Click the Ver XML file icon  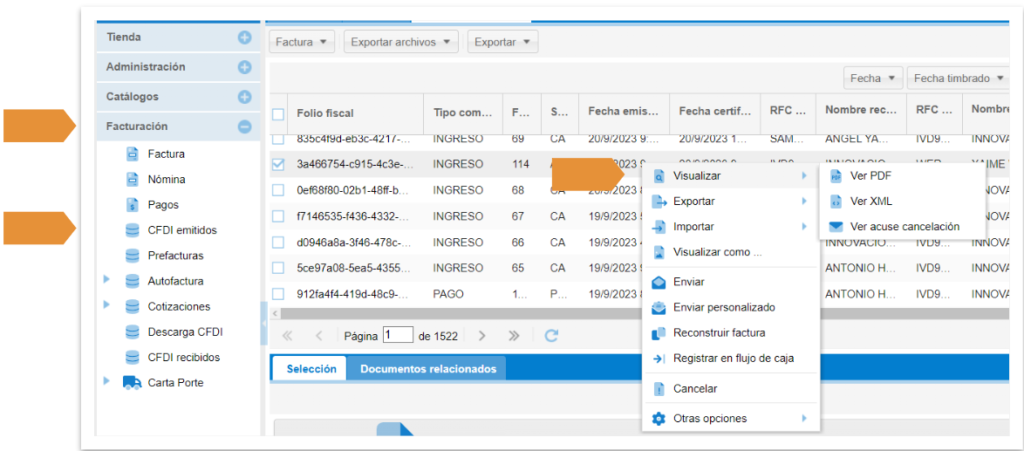click(835, 202)
